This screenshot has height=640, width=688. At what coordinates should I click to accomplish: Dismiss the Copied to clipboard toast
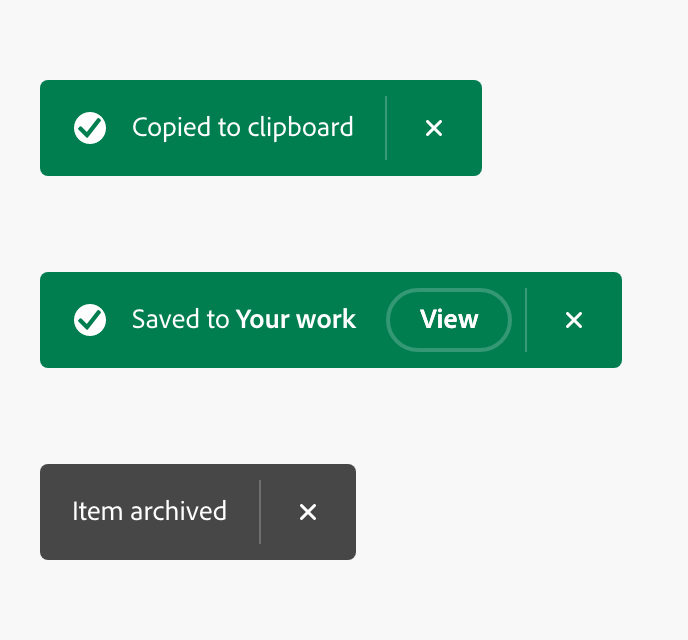[x=434, y=128]
